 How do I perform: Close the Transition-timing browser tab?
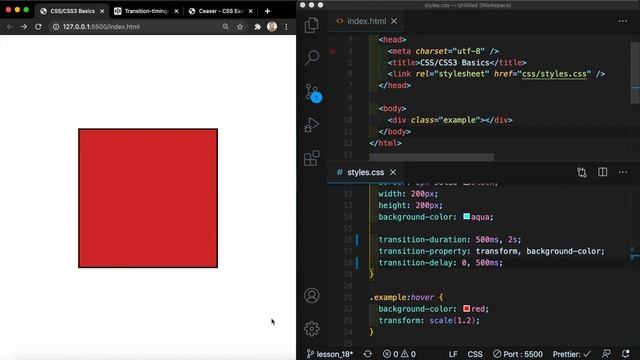[x=176, y=11]
